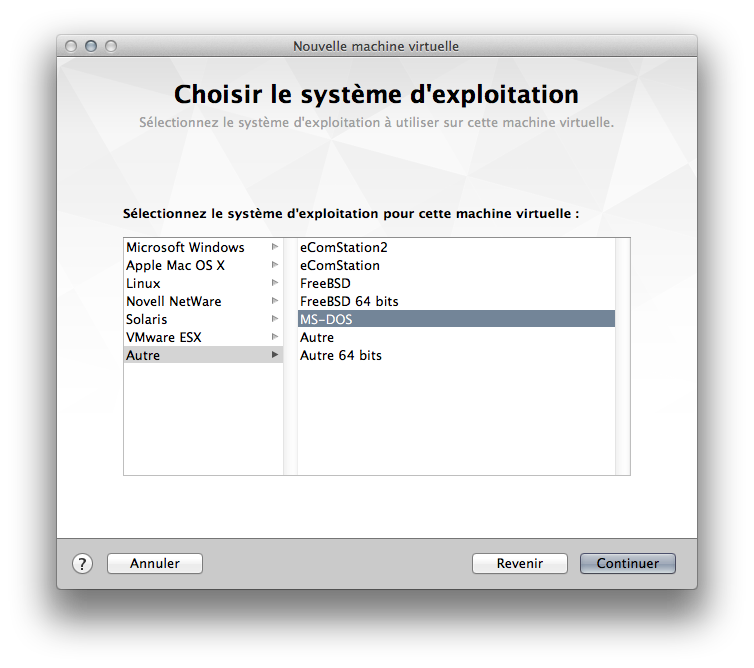
Task: Expand arrow beside VMware ESX
Action: [275, 337]
